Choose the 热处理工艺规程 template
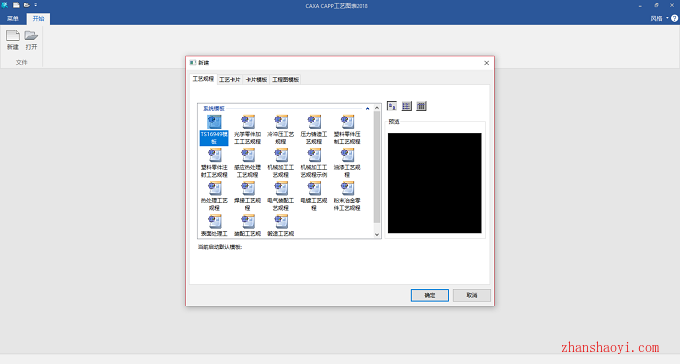Viewport: 680px width, 364px height. (214, 197)
